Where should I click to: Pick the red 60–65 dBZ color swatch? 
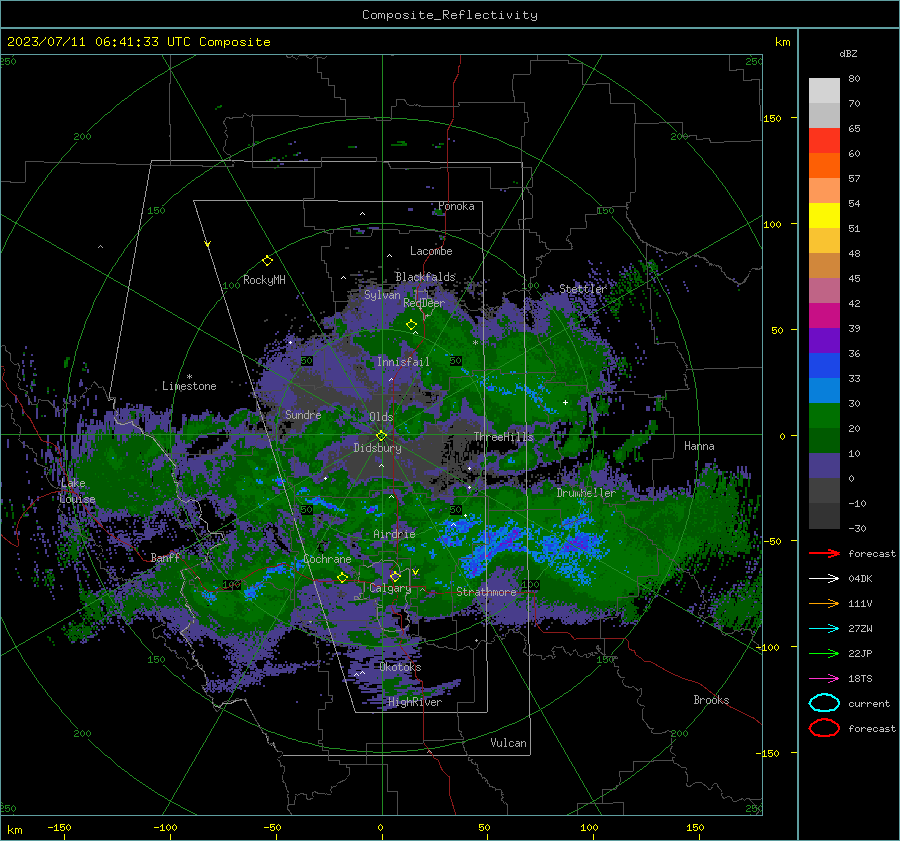click(824, 141)
